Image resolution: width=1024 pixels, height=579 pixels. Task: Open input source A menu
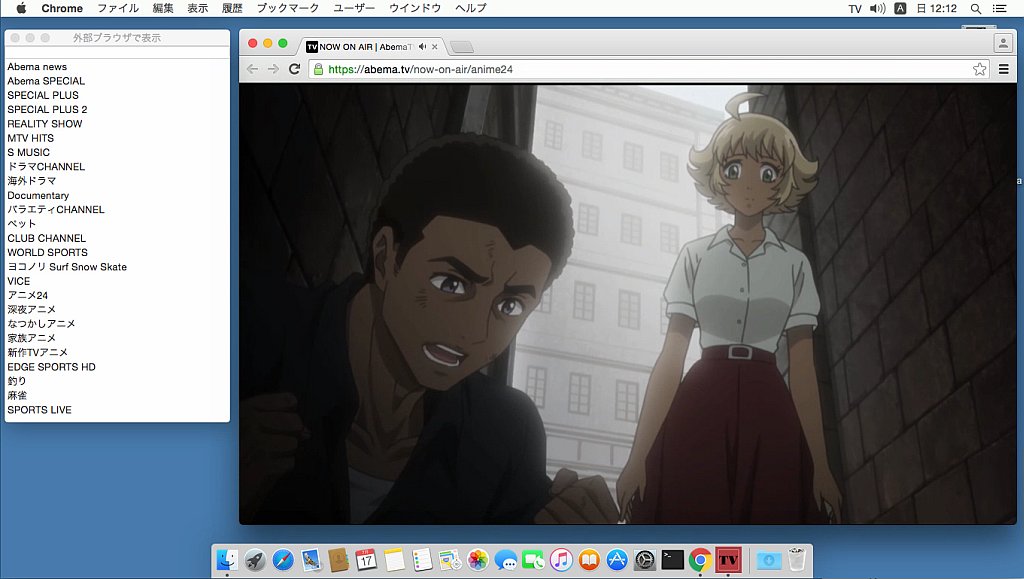[900, 8]
